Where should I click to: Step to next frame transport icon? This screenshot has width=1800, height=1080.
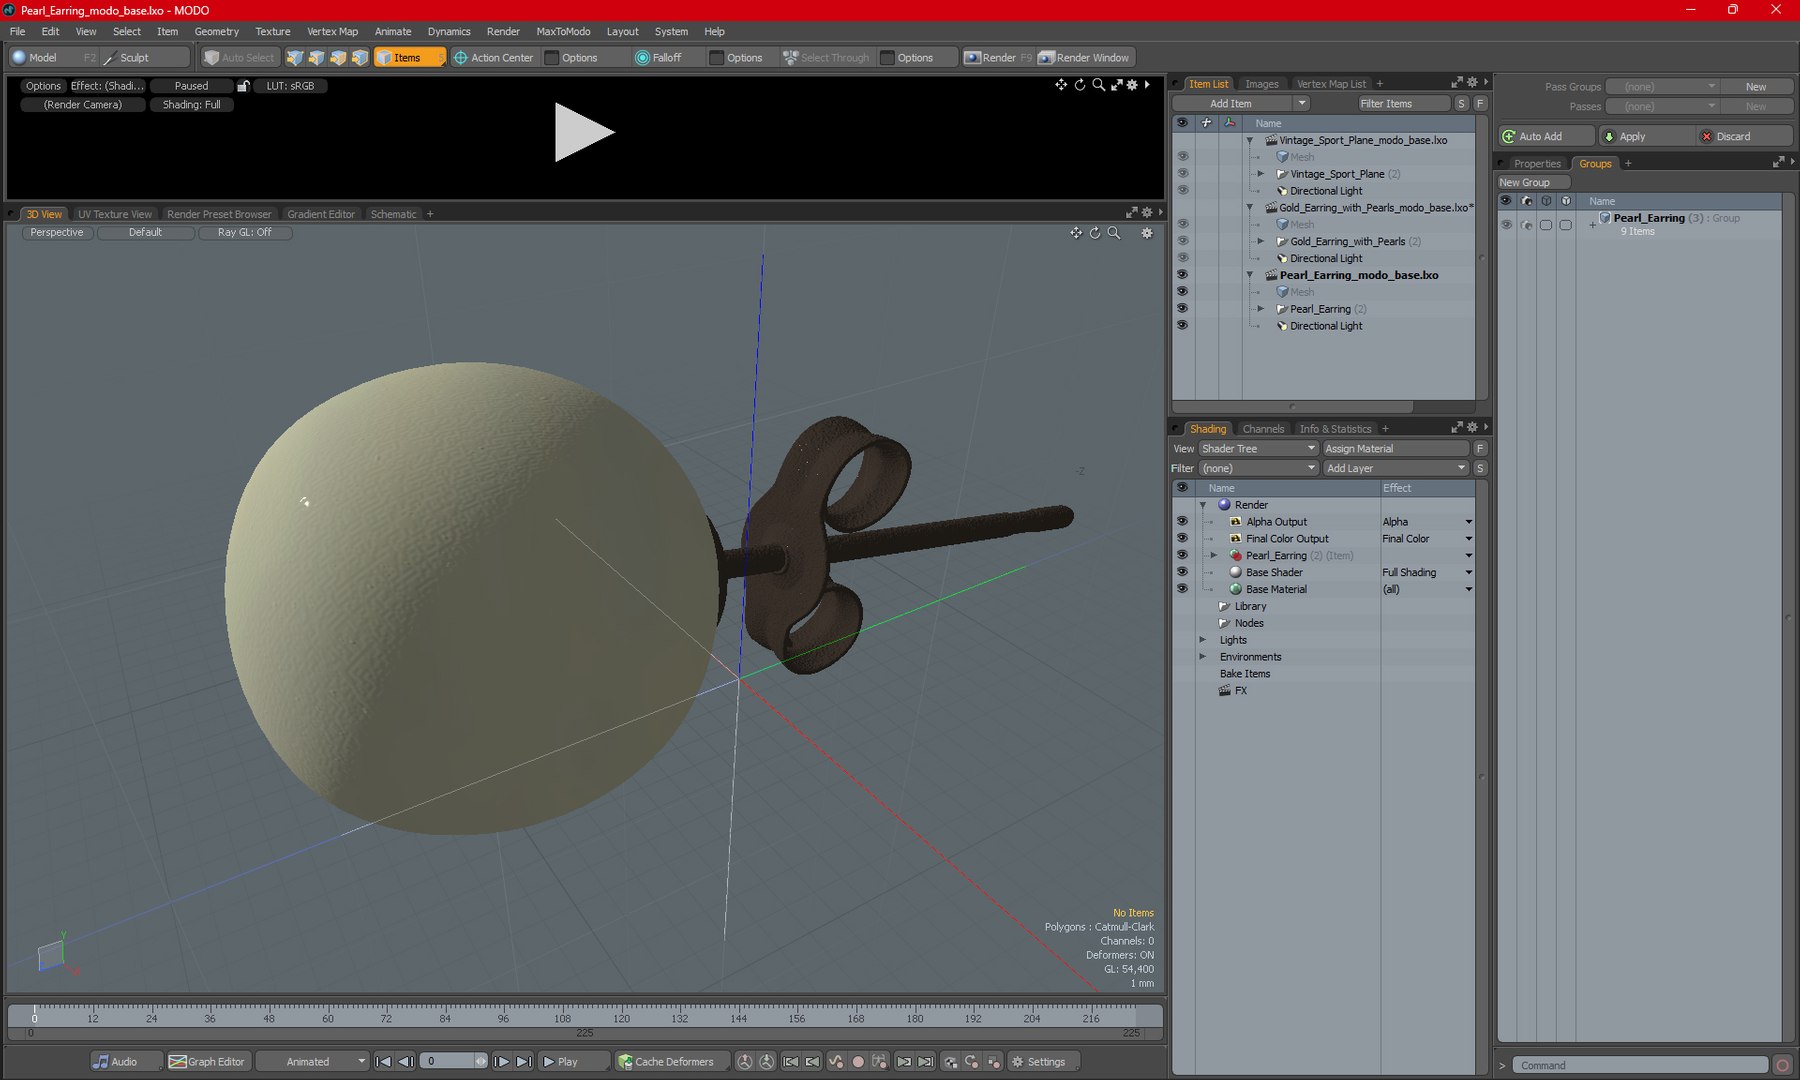click(502, 1062)
